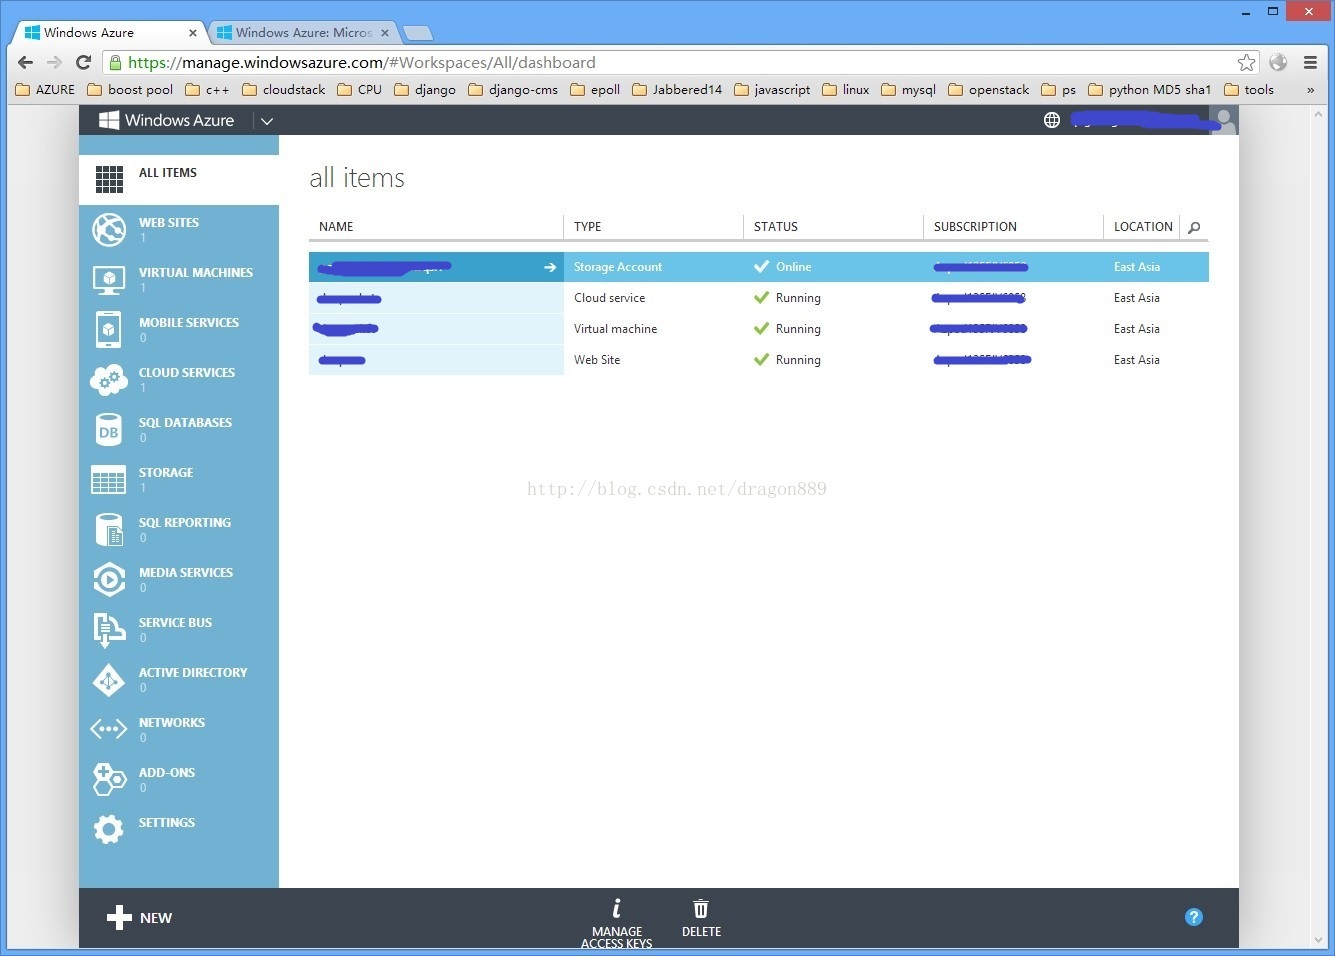Open Virtual Machines section icon
This screenshot has width=1335, height=956.
point(109,279)
